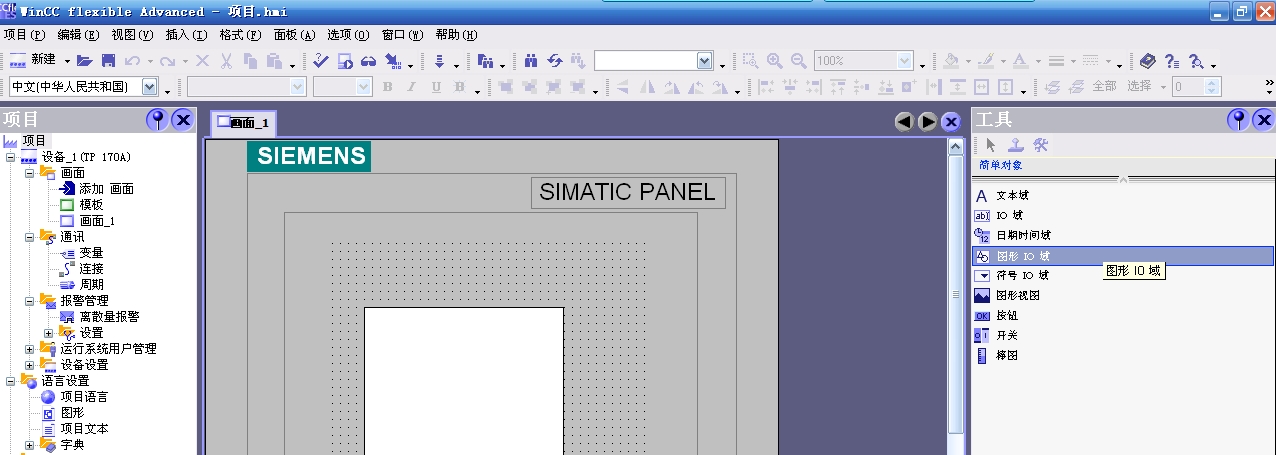The image size is (1276, 455).
Task: Open the 中文(中华人民共和国) language dropdown
Action: pos(150,87)
